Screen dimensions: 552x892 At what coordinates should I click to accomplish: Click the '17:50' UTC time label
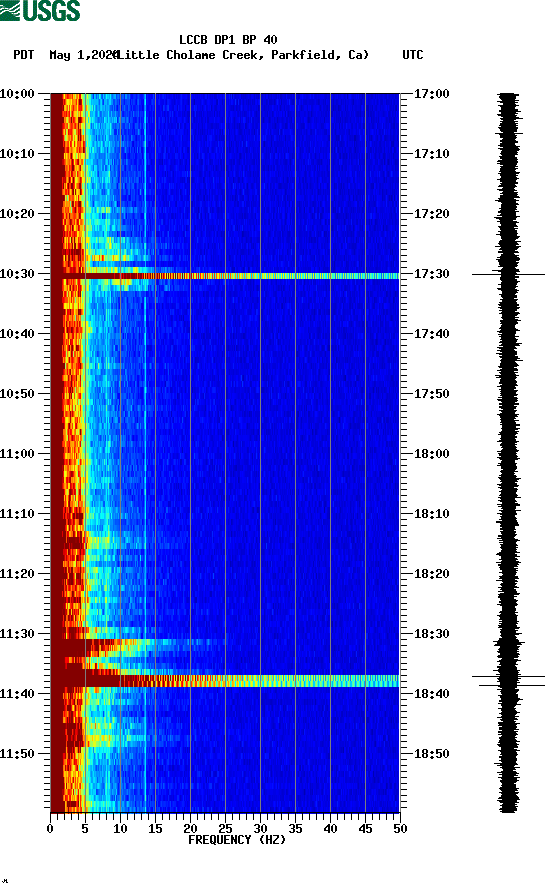click(431, 394)
